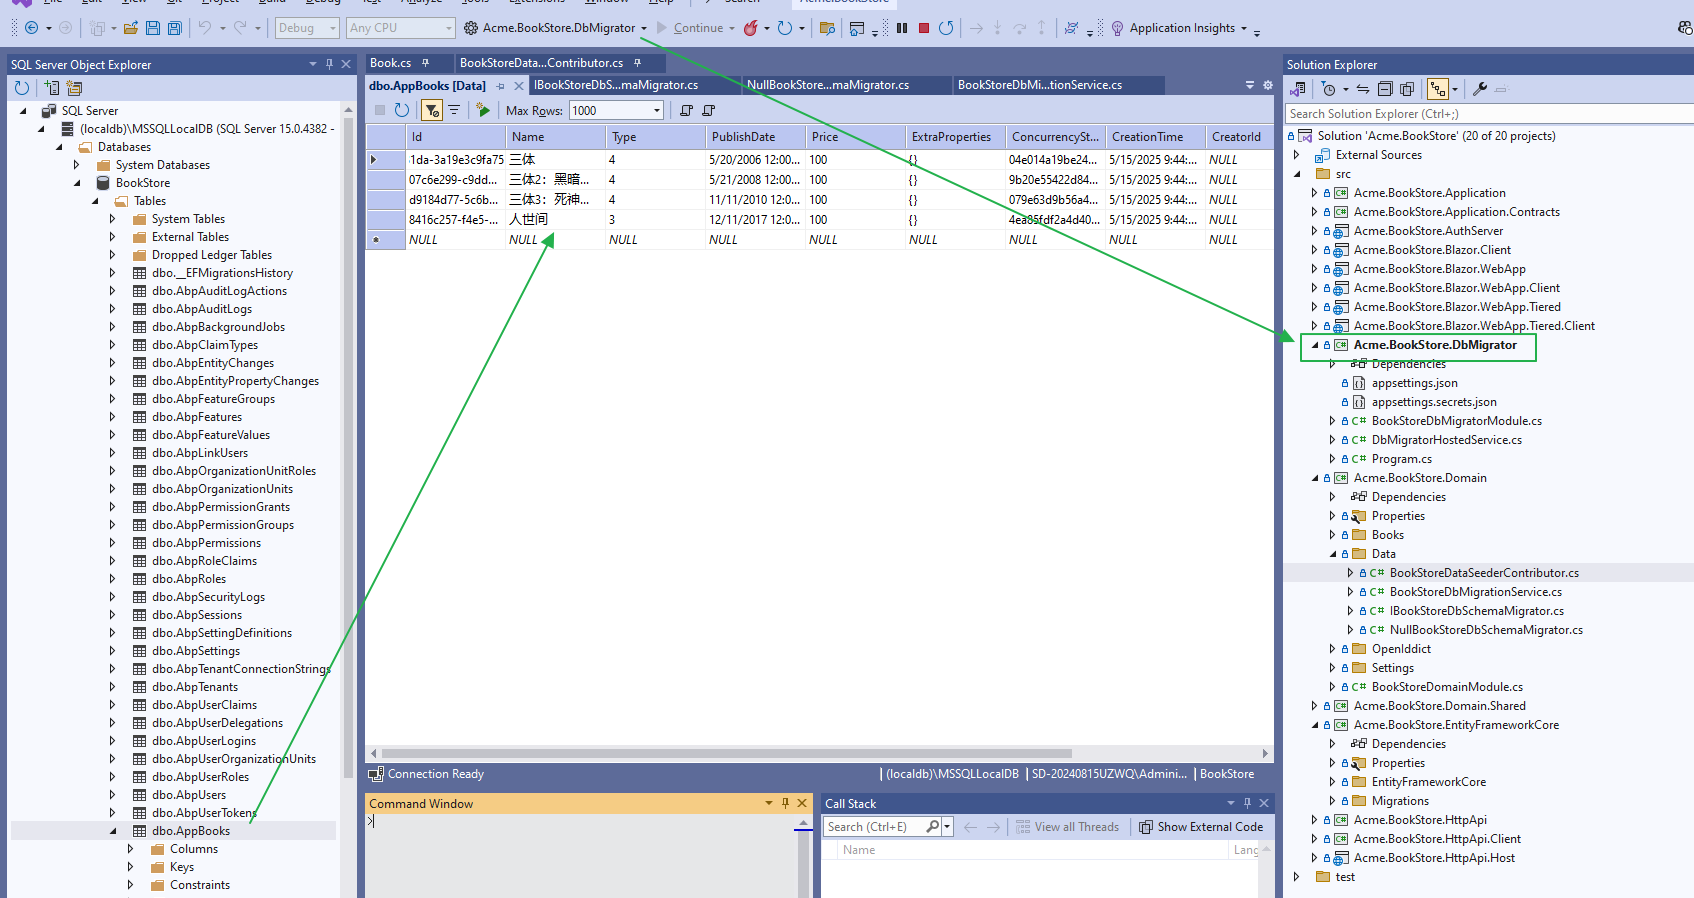Open startup project dropdown arrow after Acme.BookStore.DbMigrator
Viewport: 1694px width, 898px height.
[644, 28]
